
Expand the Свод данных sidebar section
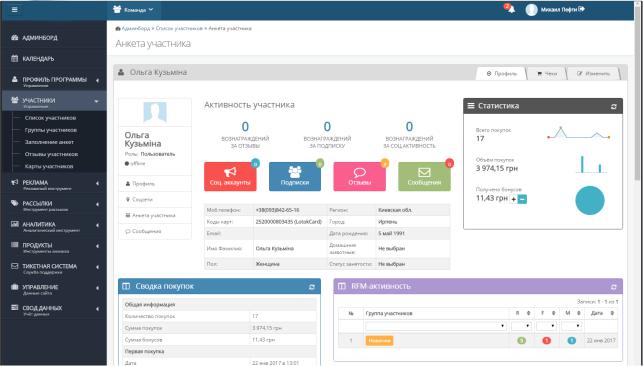click(x=53, y=309)
